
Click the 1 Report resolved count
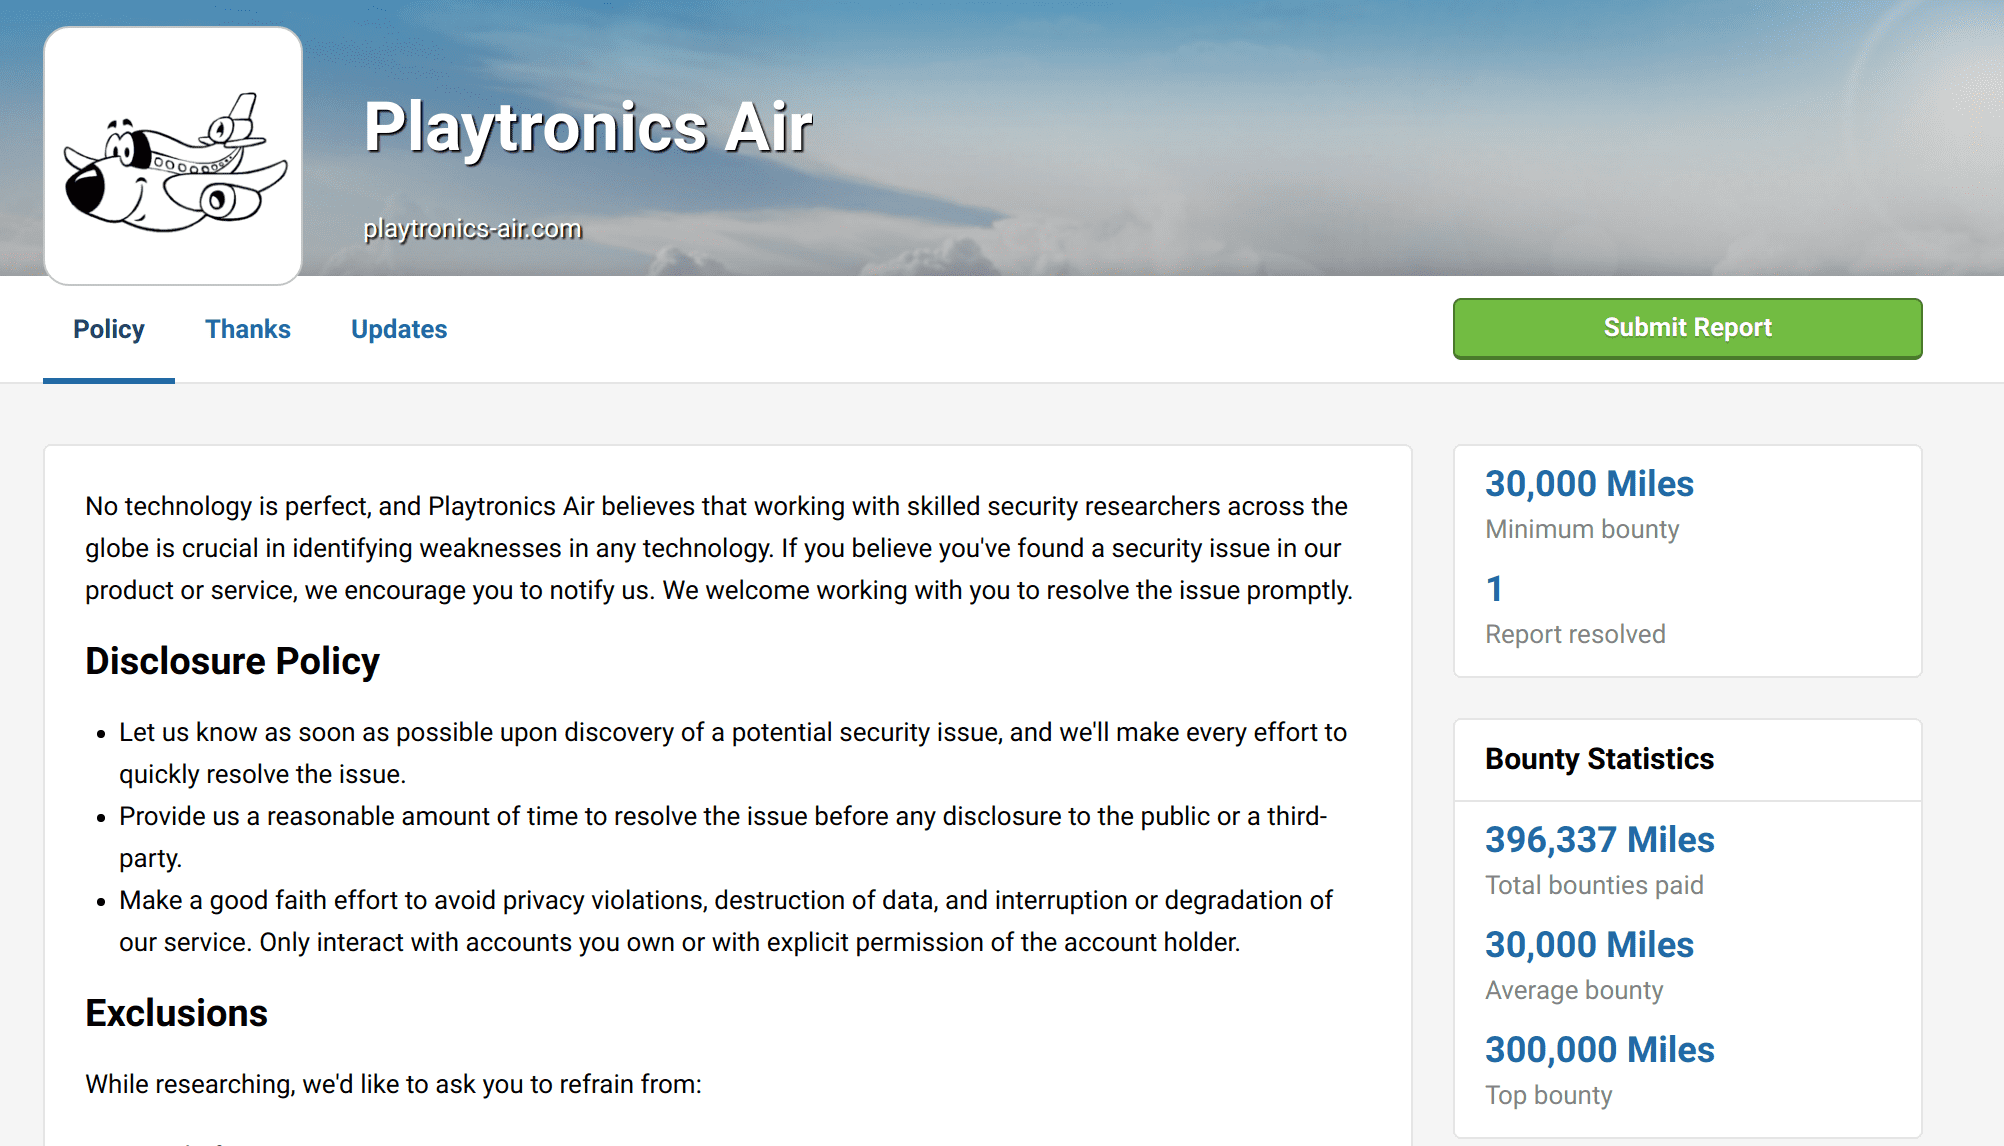(1494, 589)
